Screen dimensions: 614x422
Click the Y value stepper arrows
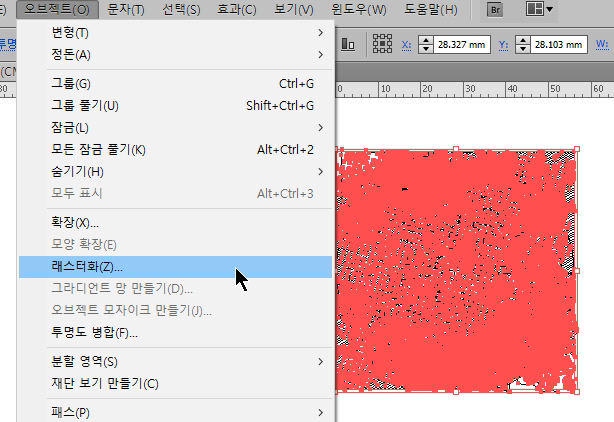[523, 45]
